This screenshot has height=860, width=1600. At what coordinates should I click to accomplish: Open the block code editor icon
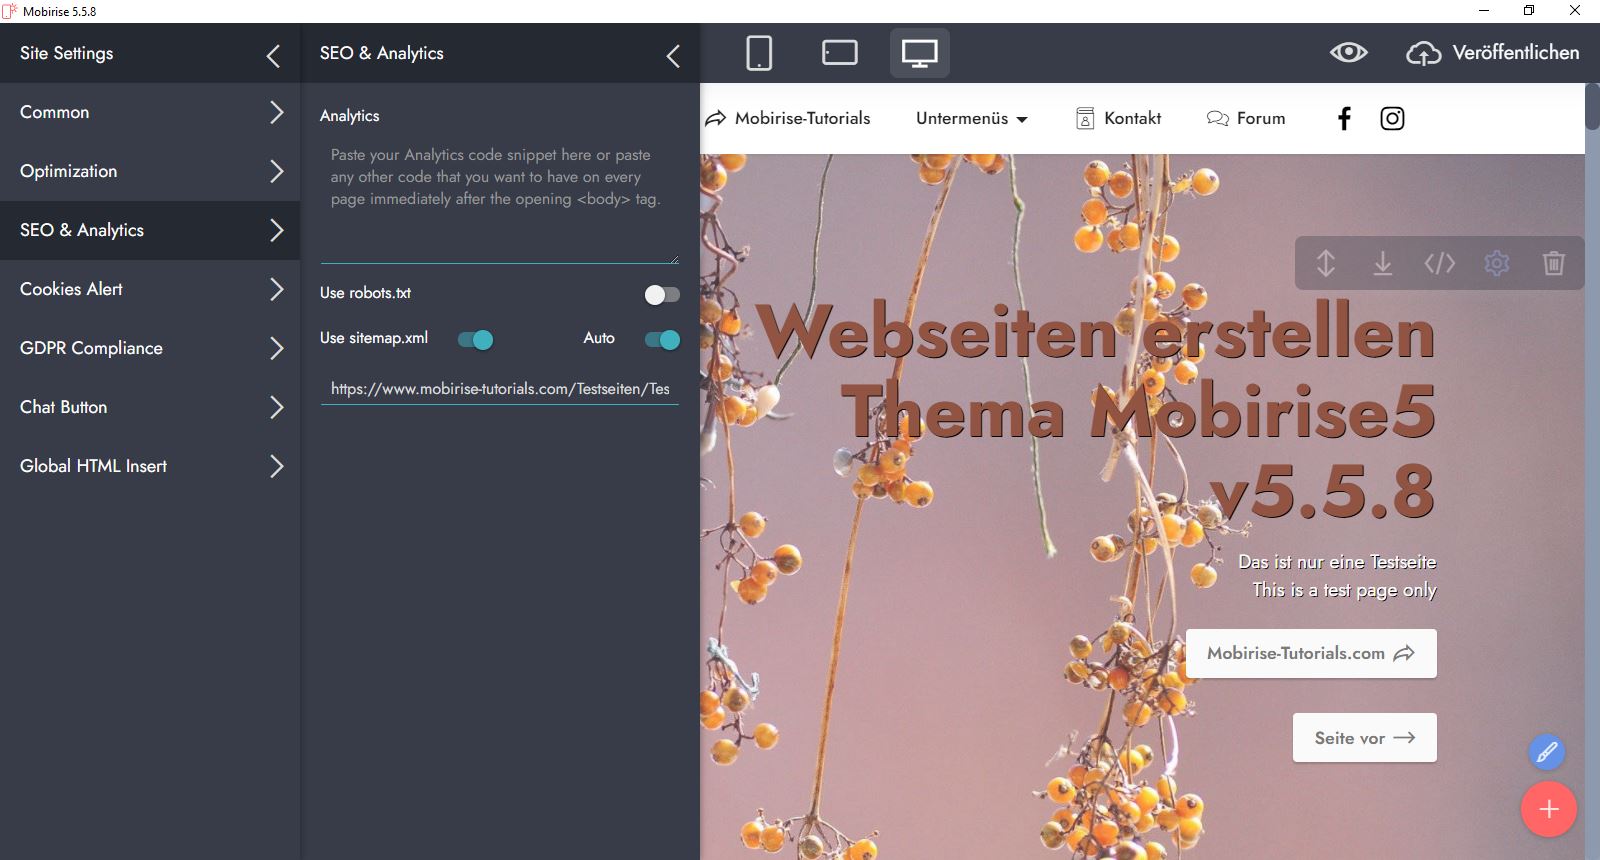[1440, 263]
